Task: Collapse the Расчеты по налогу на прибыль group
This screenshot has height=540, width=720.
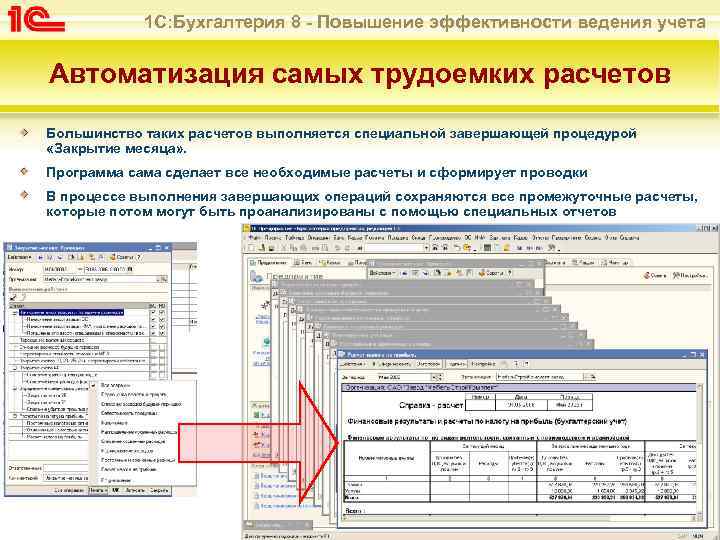Action: [15, 416]
